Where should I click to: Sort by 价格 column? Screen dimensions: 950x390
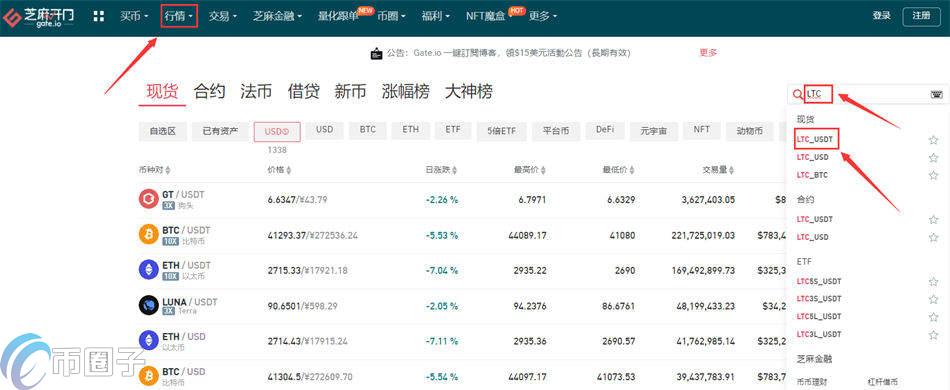click(279, 170)
